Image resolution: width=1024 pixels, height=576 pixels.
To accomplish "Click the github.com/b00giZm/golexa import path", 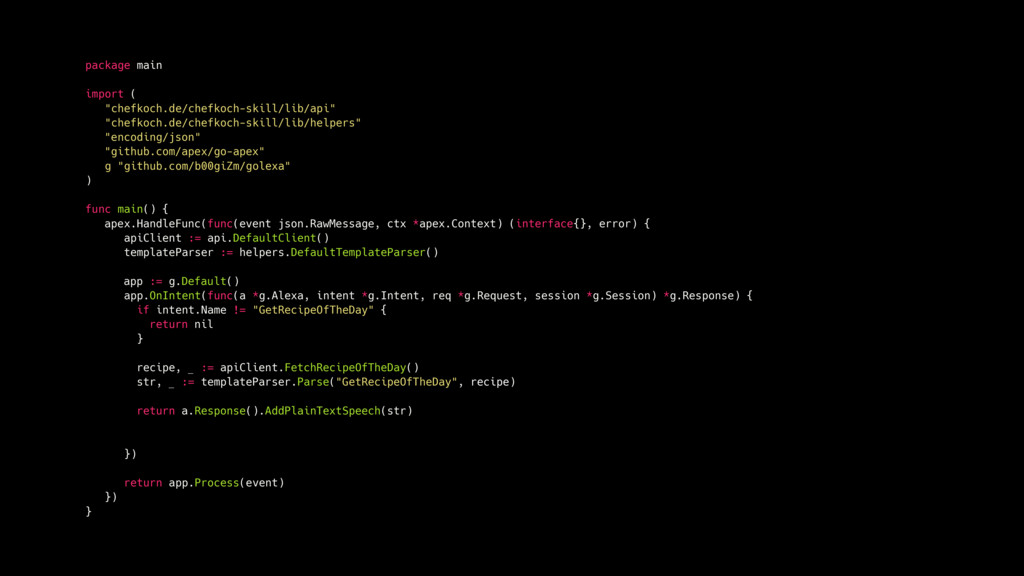I will 204,166.
